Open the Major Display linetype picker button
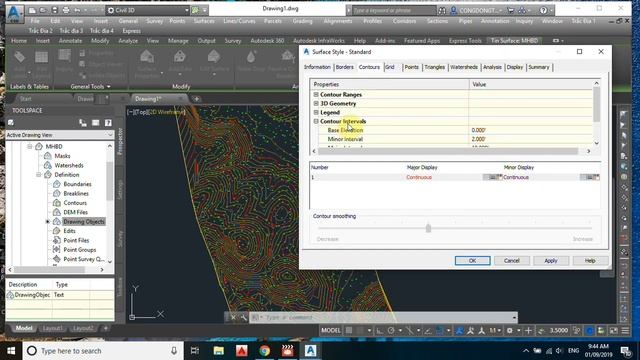Image resolution: width=640 pixels, height=360 pixels. (x=493, y=177)
